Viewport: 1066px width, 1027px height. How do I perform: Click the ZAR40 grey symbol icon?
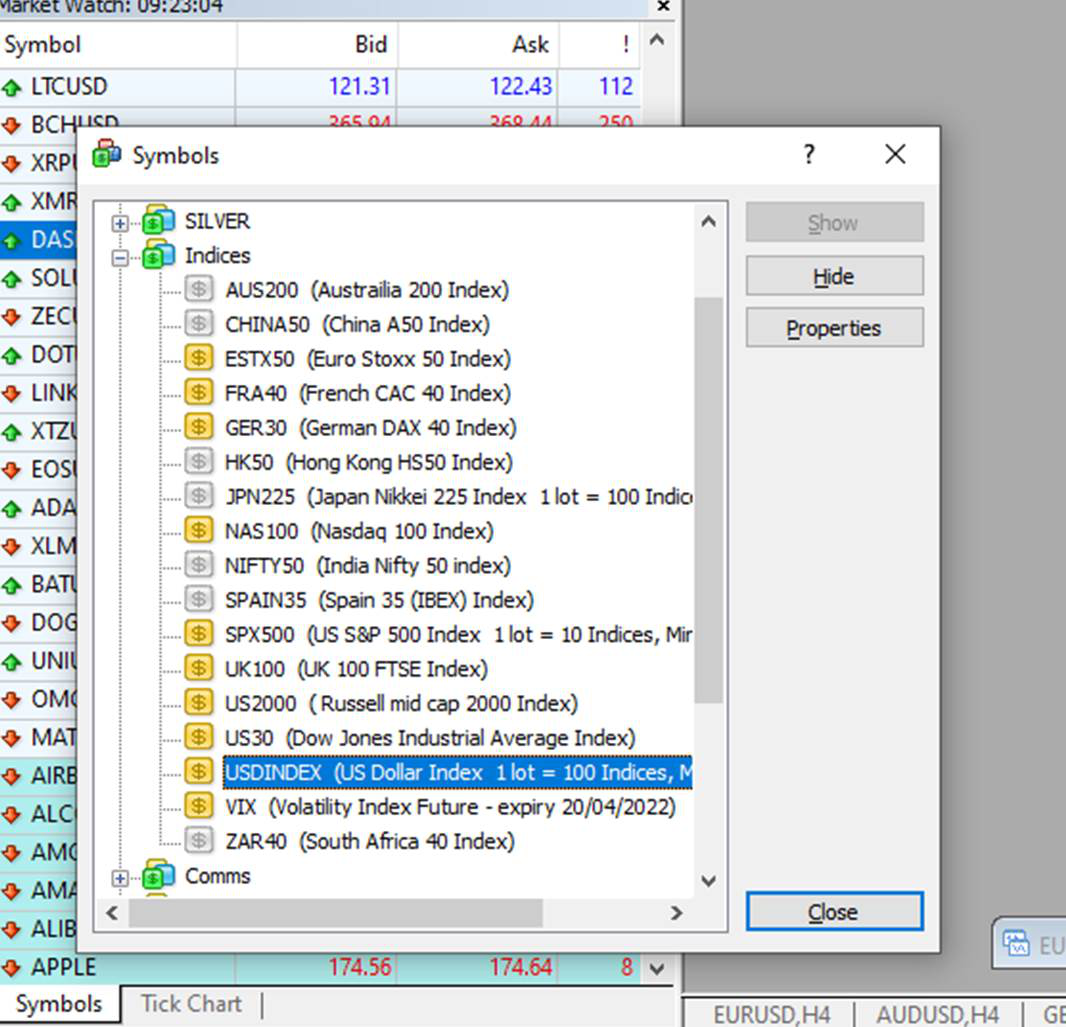pos(199,841)
